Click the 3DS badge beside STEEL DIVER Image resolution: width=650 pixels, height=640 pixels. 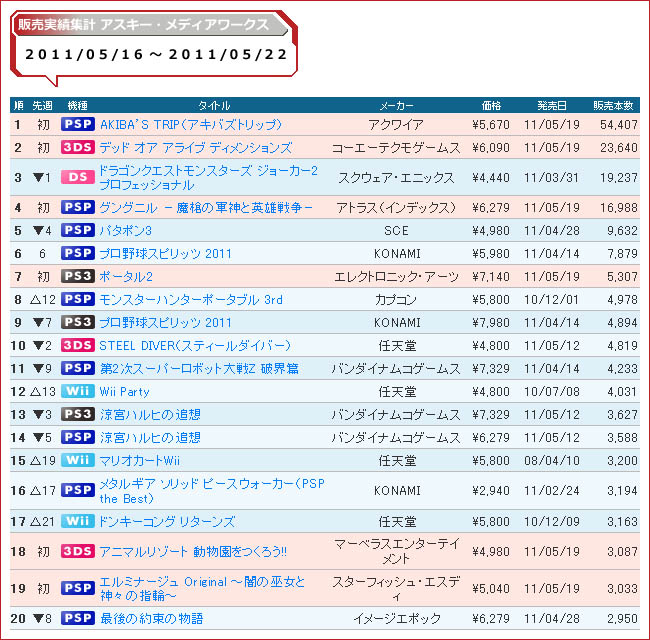[78, 345]
